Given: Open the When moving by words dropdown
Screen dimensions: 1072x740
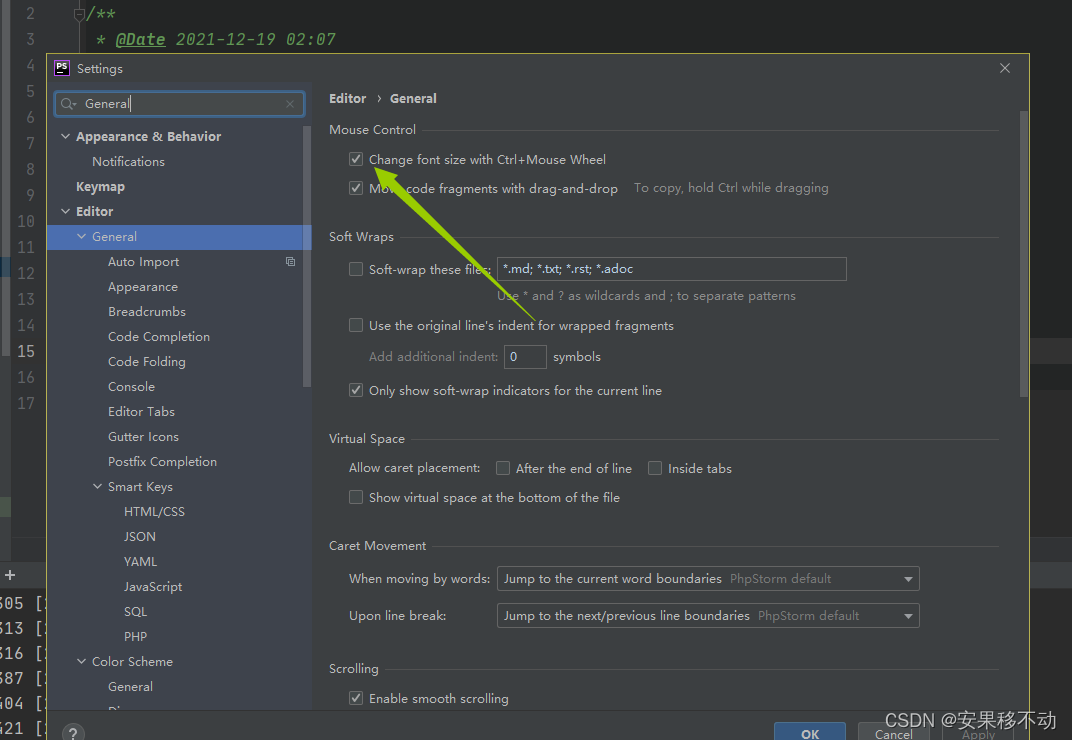Looking at the screenshot, I should click(x=708, y=579).
